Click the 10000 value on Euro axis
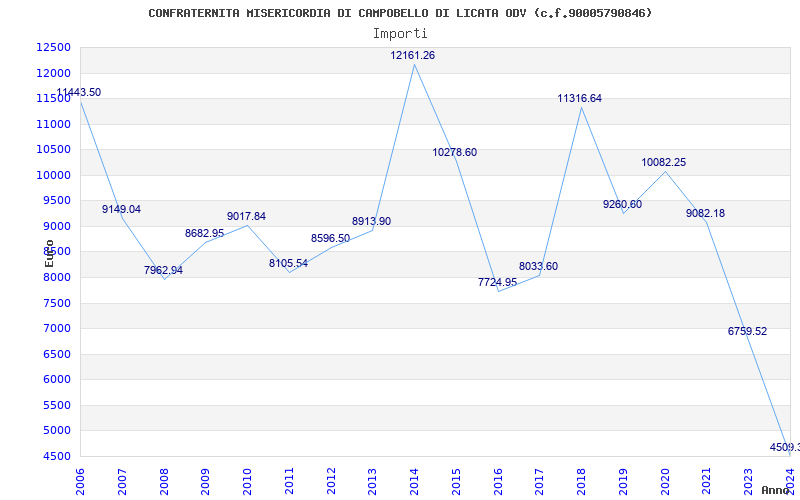This screenshot has height=500, width=800. 53,176
